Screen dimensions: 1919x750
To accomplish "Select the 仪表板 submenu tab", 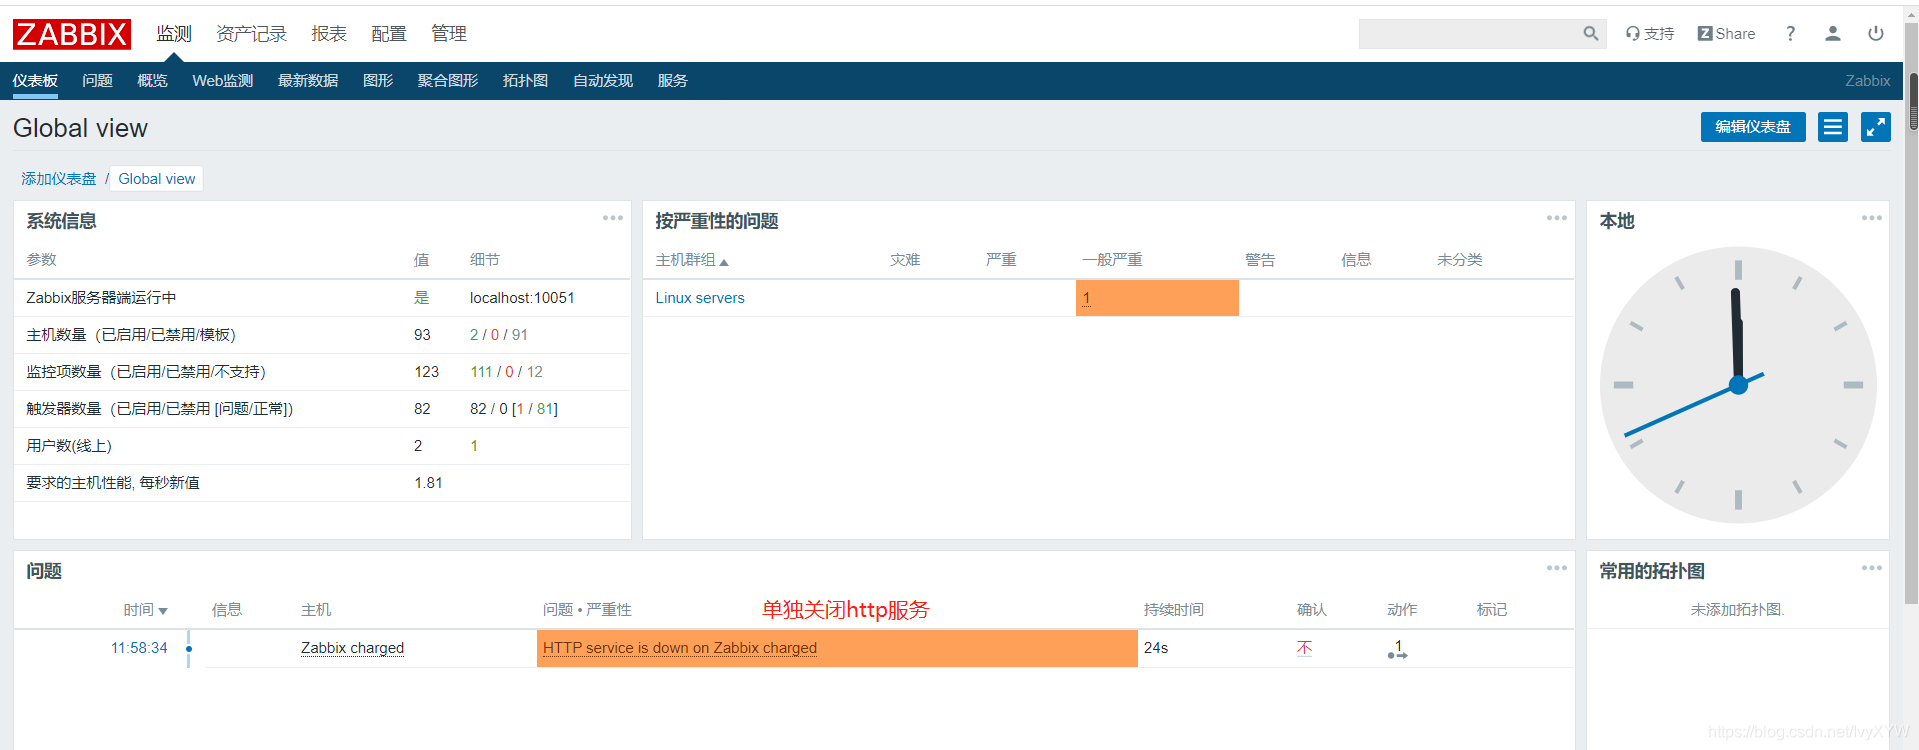I will 35,81.
